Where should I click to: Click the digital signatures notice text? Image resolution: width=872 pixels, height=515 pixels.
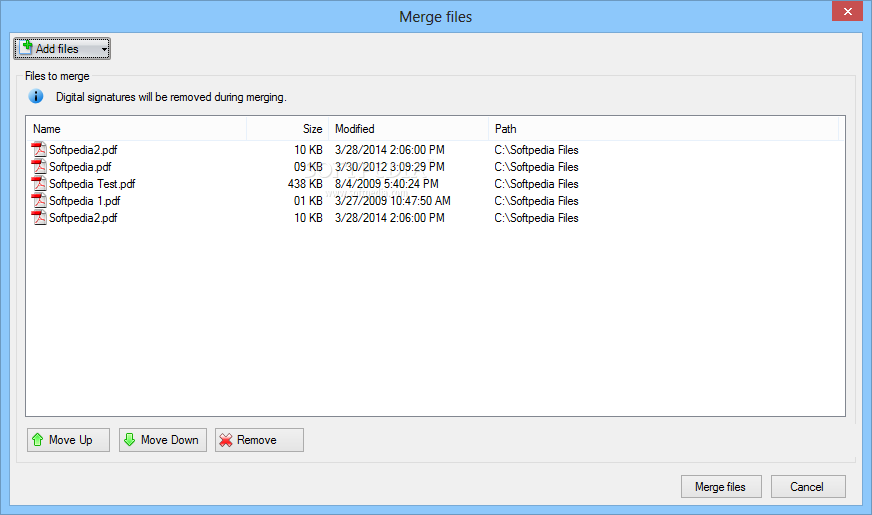click(x=171, y=97)
